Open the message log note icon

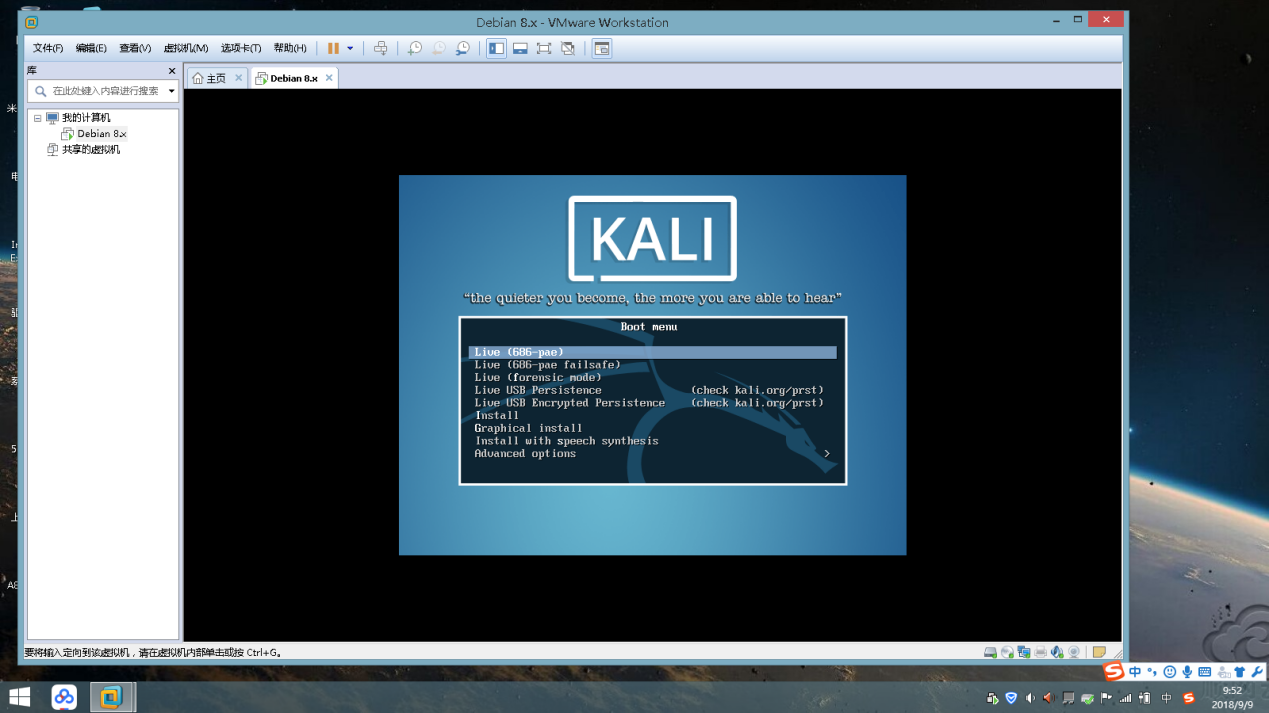coord(1099,652)
